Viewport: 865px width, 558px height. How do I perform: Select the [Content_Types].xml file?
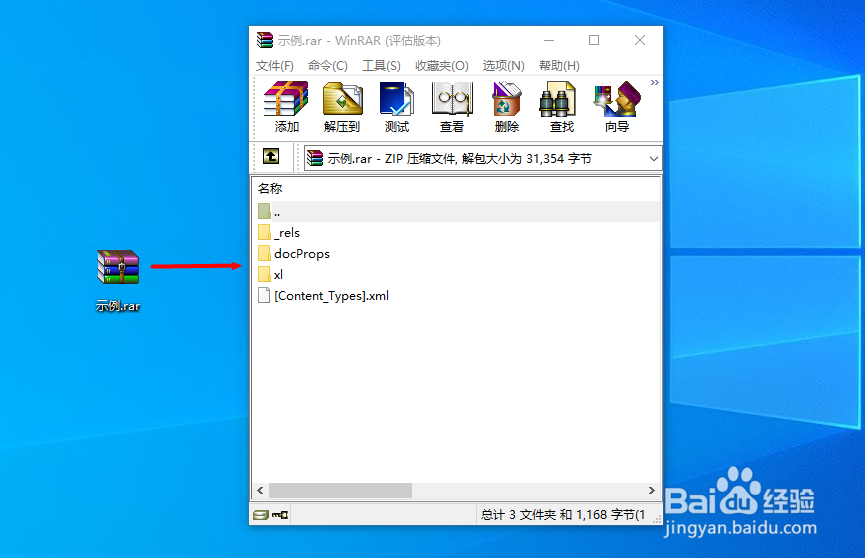pyautogui.click(x=323, y=296)
